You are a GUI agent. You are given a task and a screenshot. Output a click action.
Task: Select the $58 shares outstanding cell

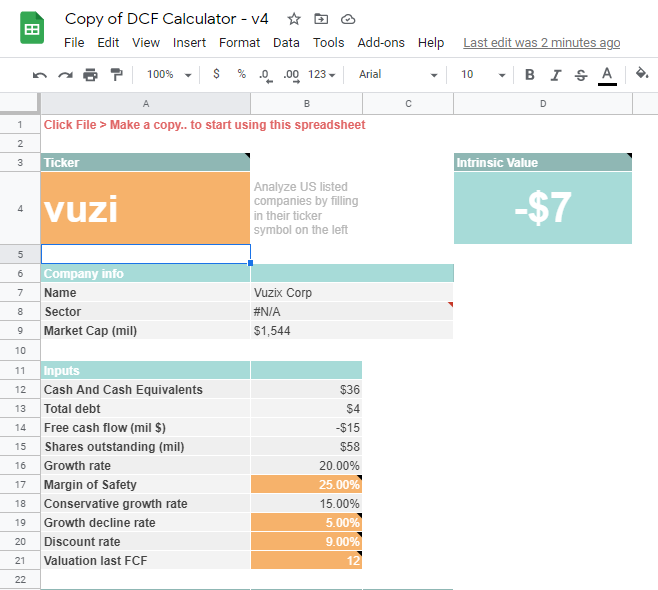306,446
